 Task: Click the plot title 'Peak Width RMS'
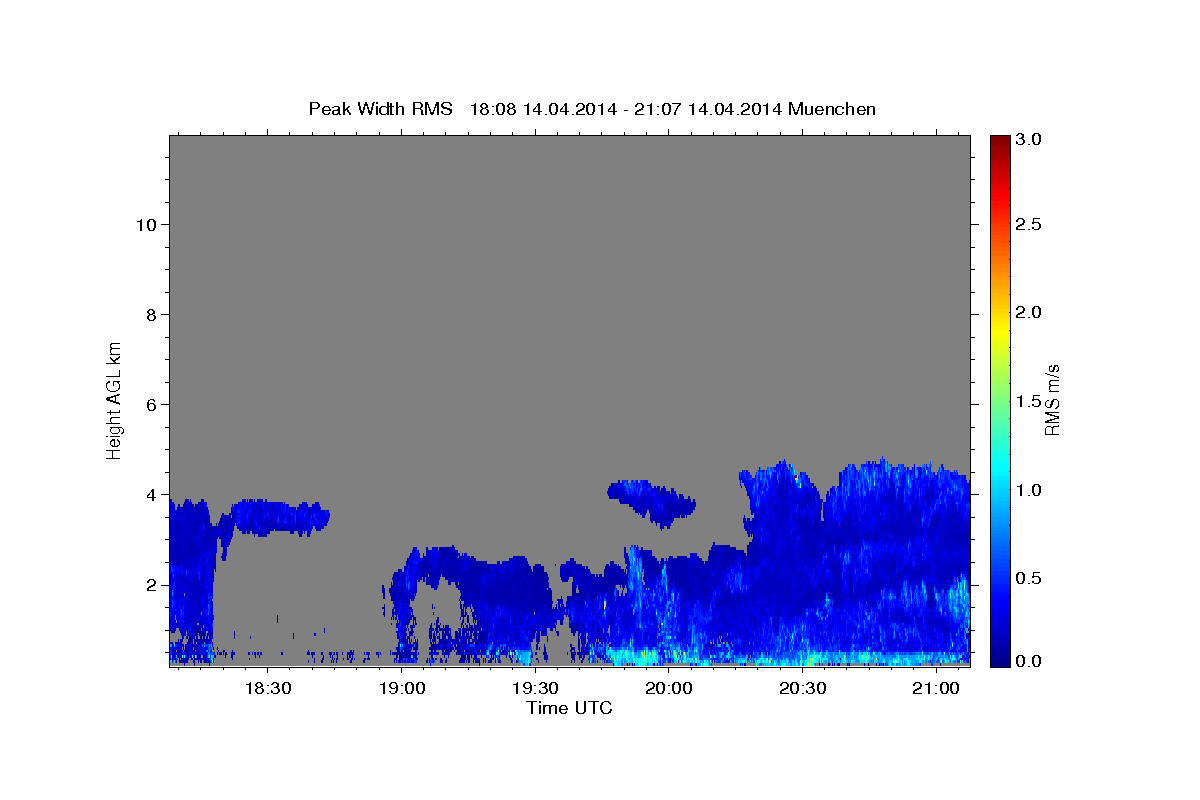(x=380, y=109)
